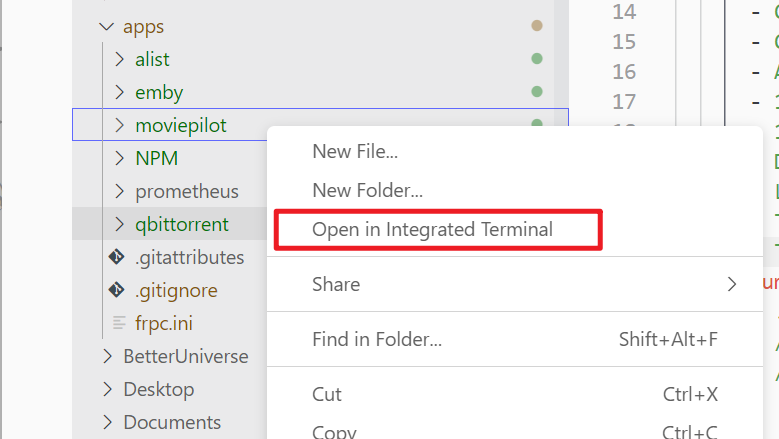Open the Share submenu arrow
The width and height of the screenshot is (779, 439).
pos(732,285)
